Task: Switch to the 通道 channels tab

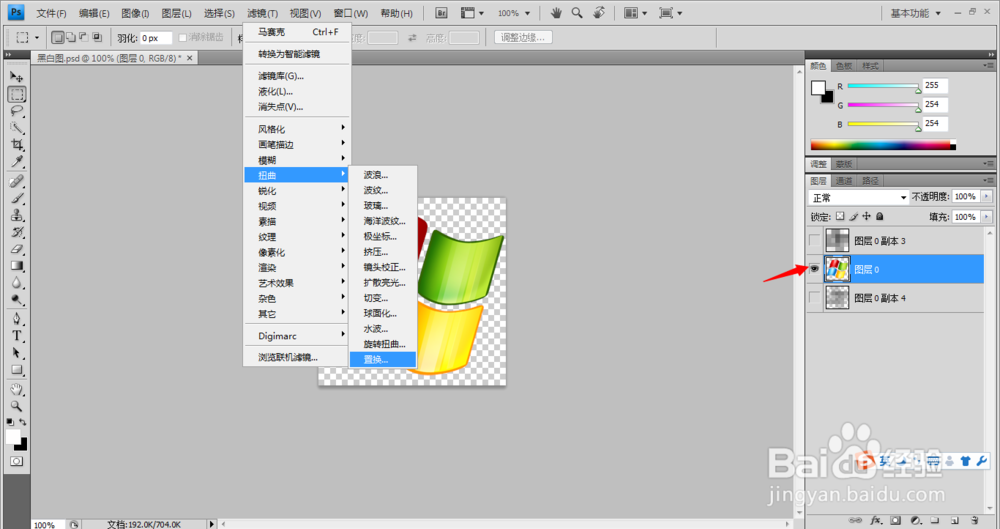Action: [844, 181]
